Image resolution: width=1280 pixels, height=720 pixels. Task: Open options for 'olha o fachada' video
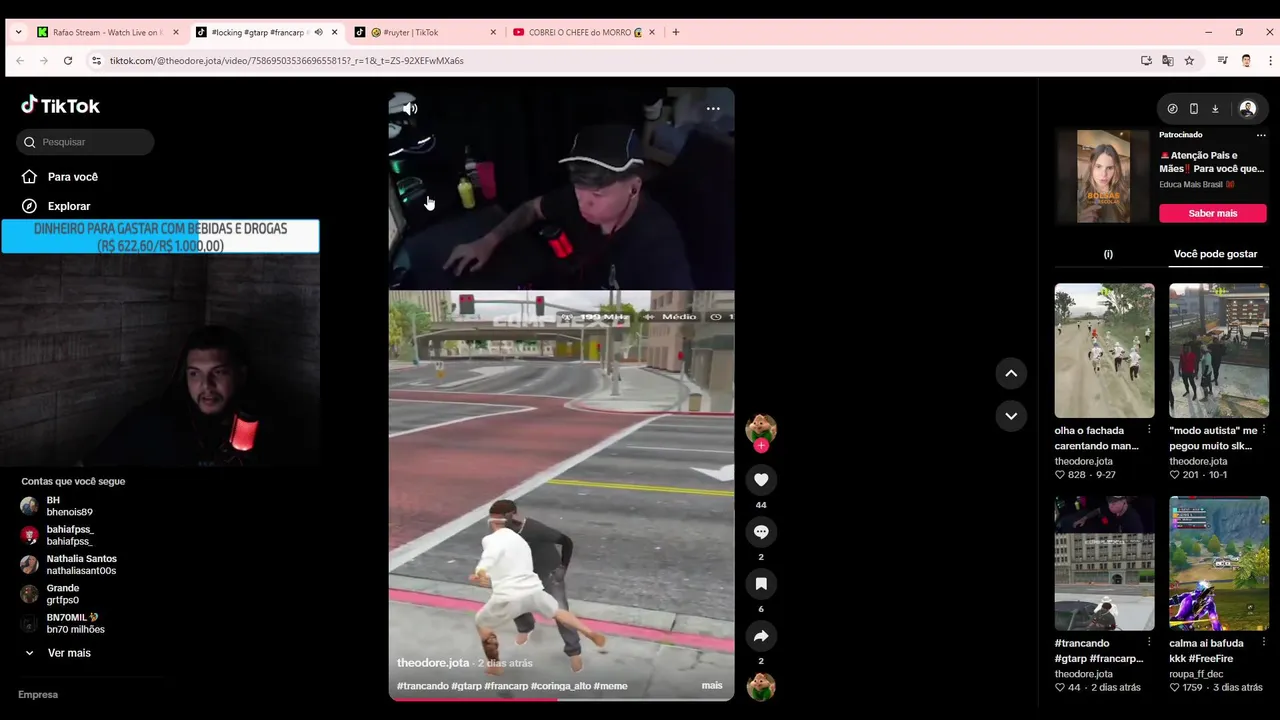1149,430
